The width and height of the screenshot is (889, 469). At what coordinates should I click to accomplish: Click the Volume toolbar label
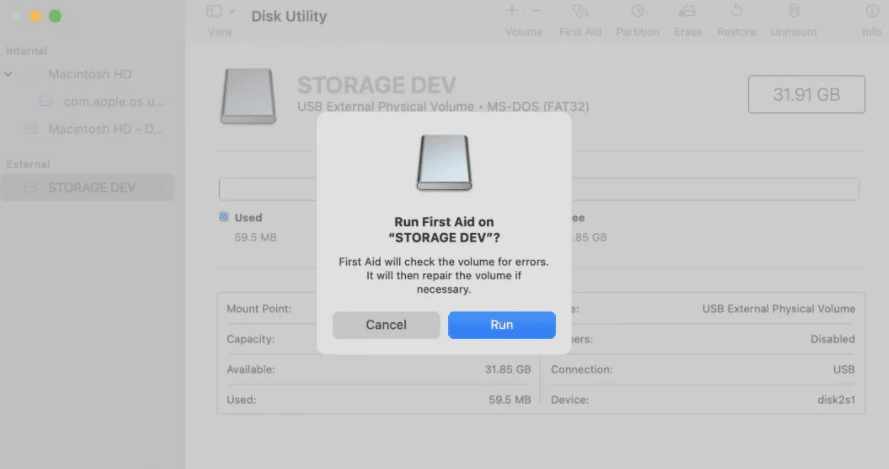pos(524,32)
